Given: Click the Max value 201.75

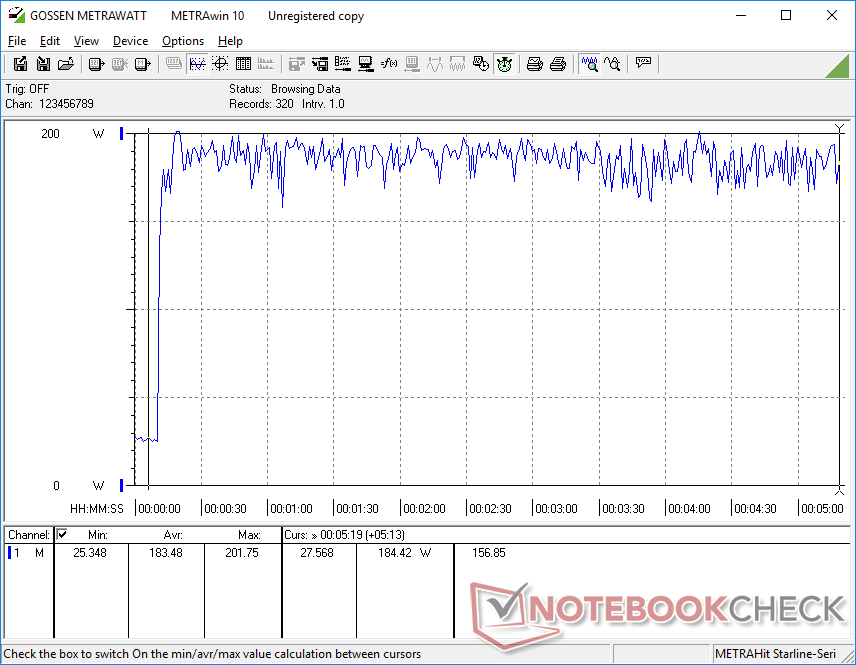Looking at the screenshot, I should (242, 553).
